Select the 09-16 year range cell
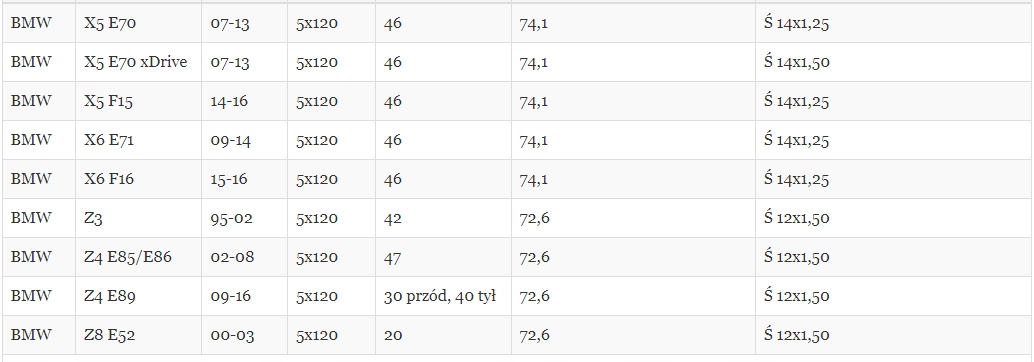Image resolution: width=1034 pixels, height=362 pixels. click(x=244, y=295)
